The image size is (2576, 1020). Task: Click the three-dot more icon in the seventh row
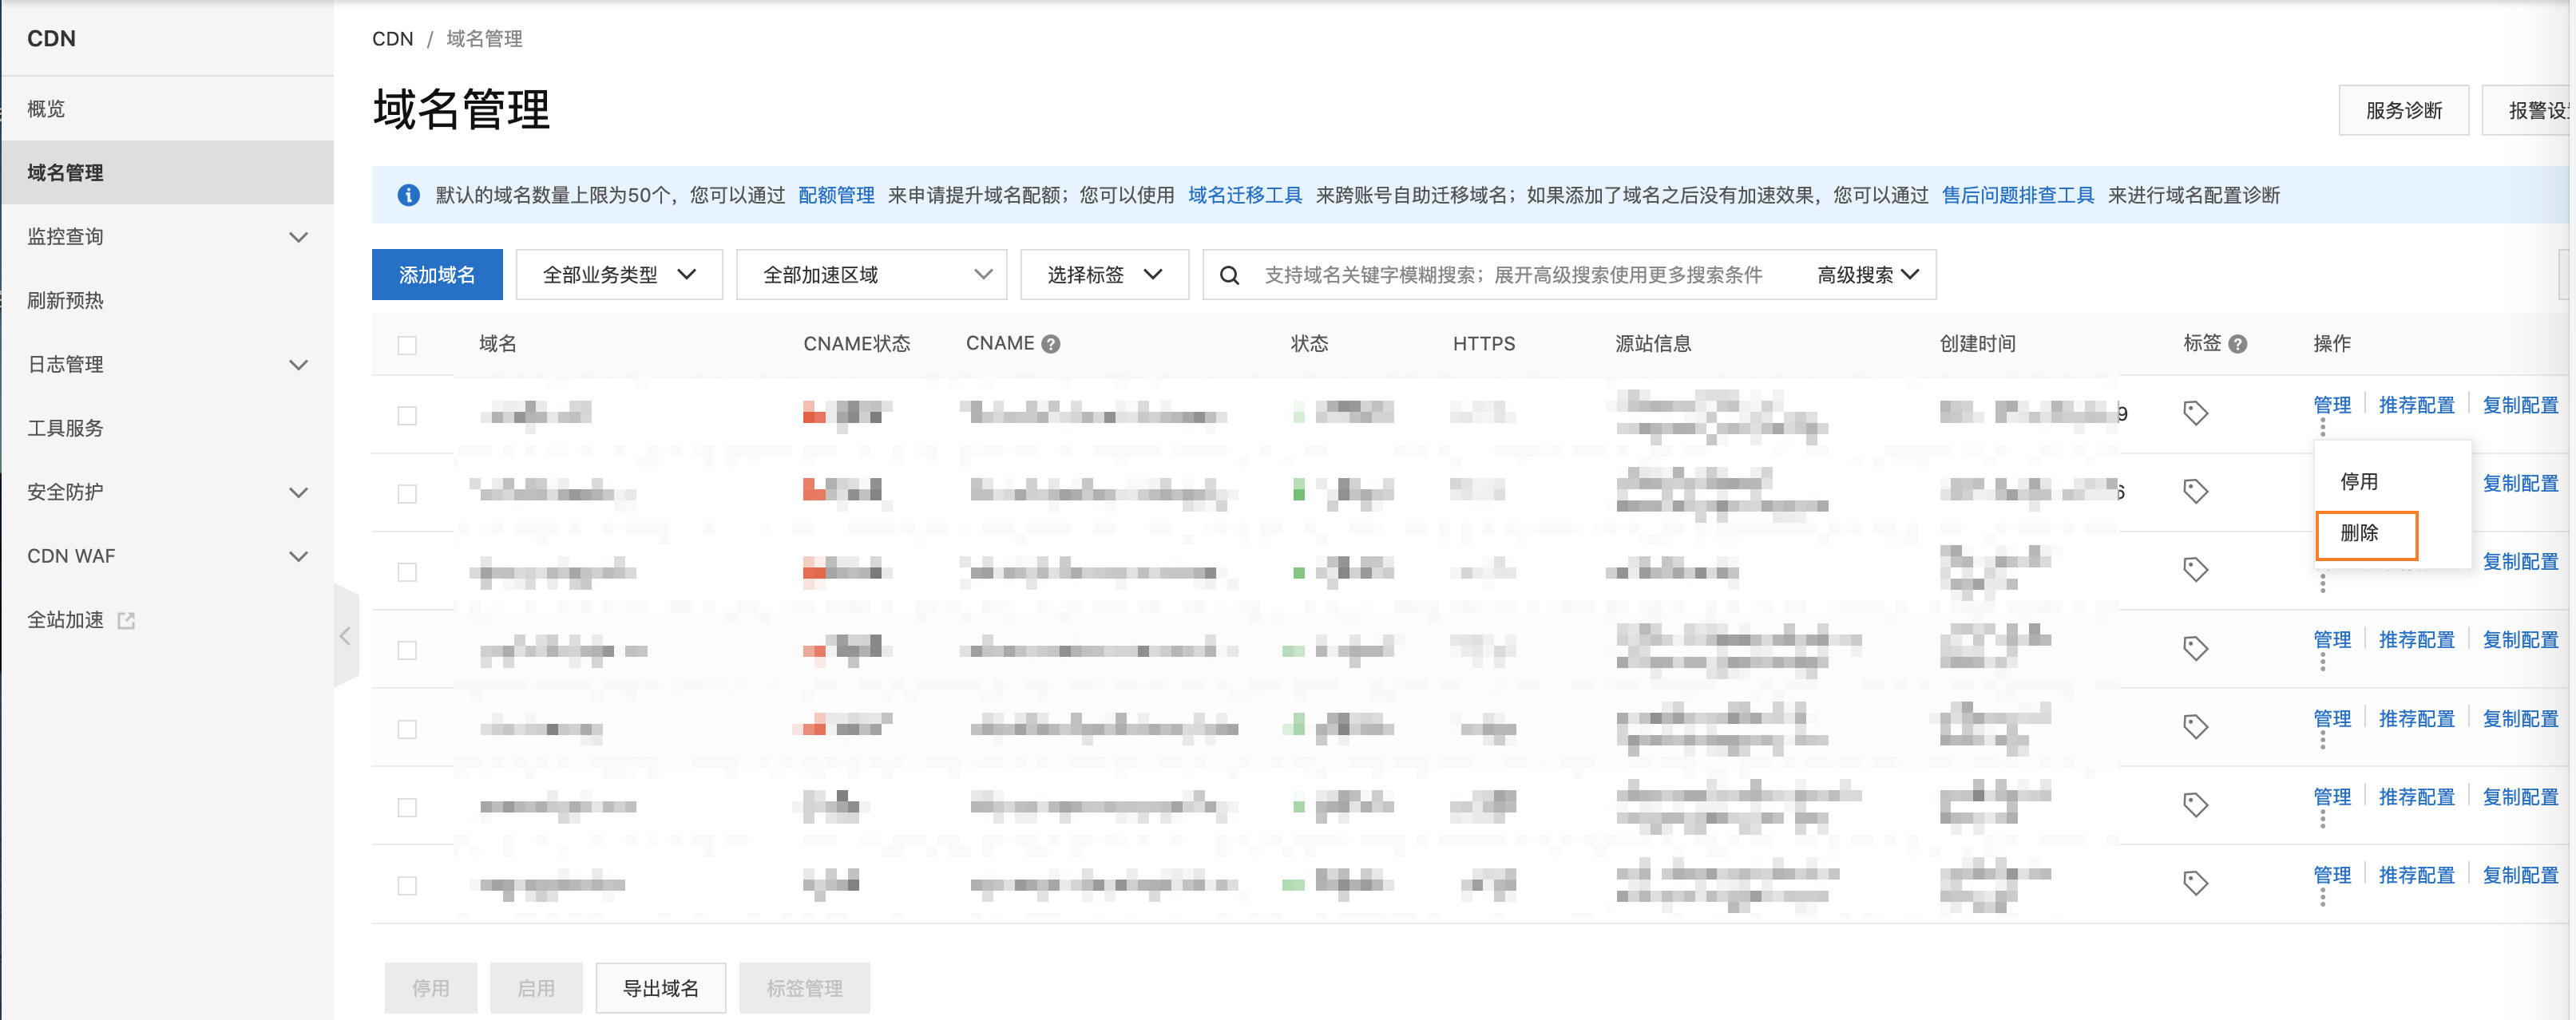(x=2322, y=898)
